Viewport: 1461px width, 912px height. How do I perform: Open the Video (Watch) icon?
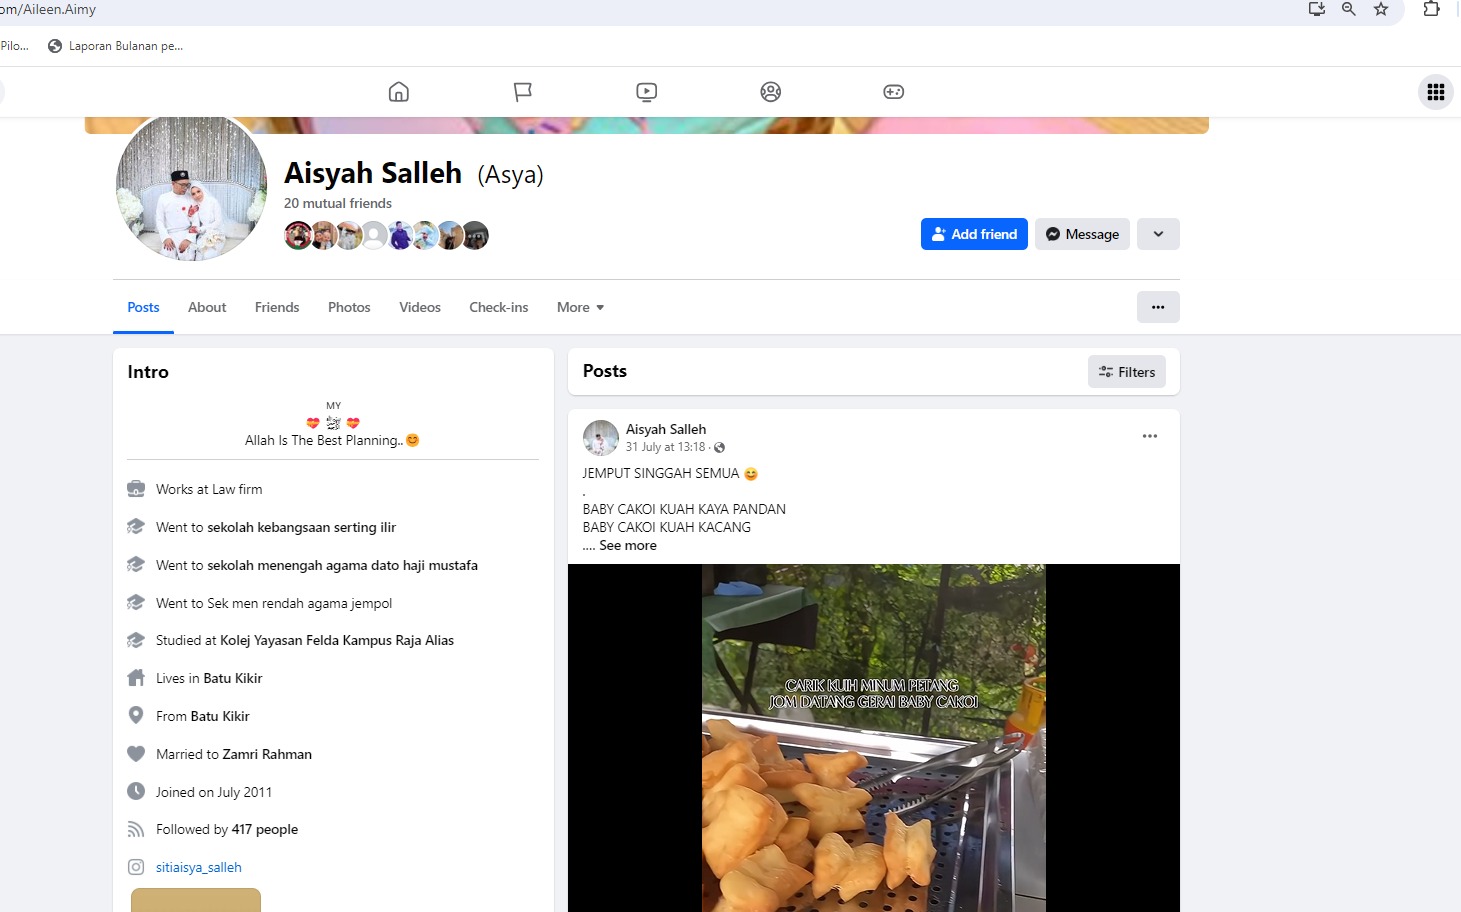pos(646,92)
